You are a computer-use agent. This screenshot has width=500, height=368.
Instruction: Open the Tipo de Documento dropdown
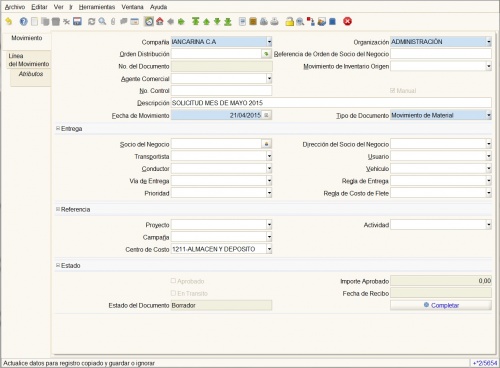(488, 115)
